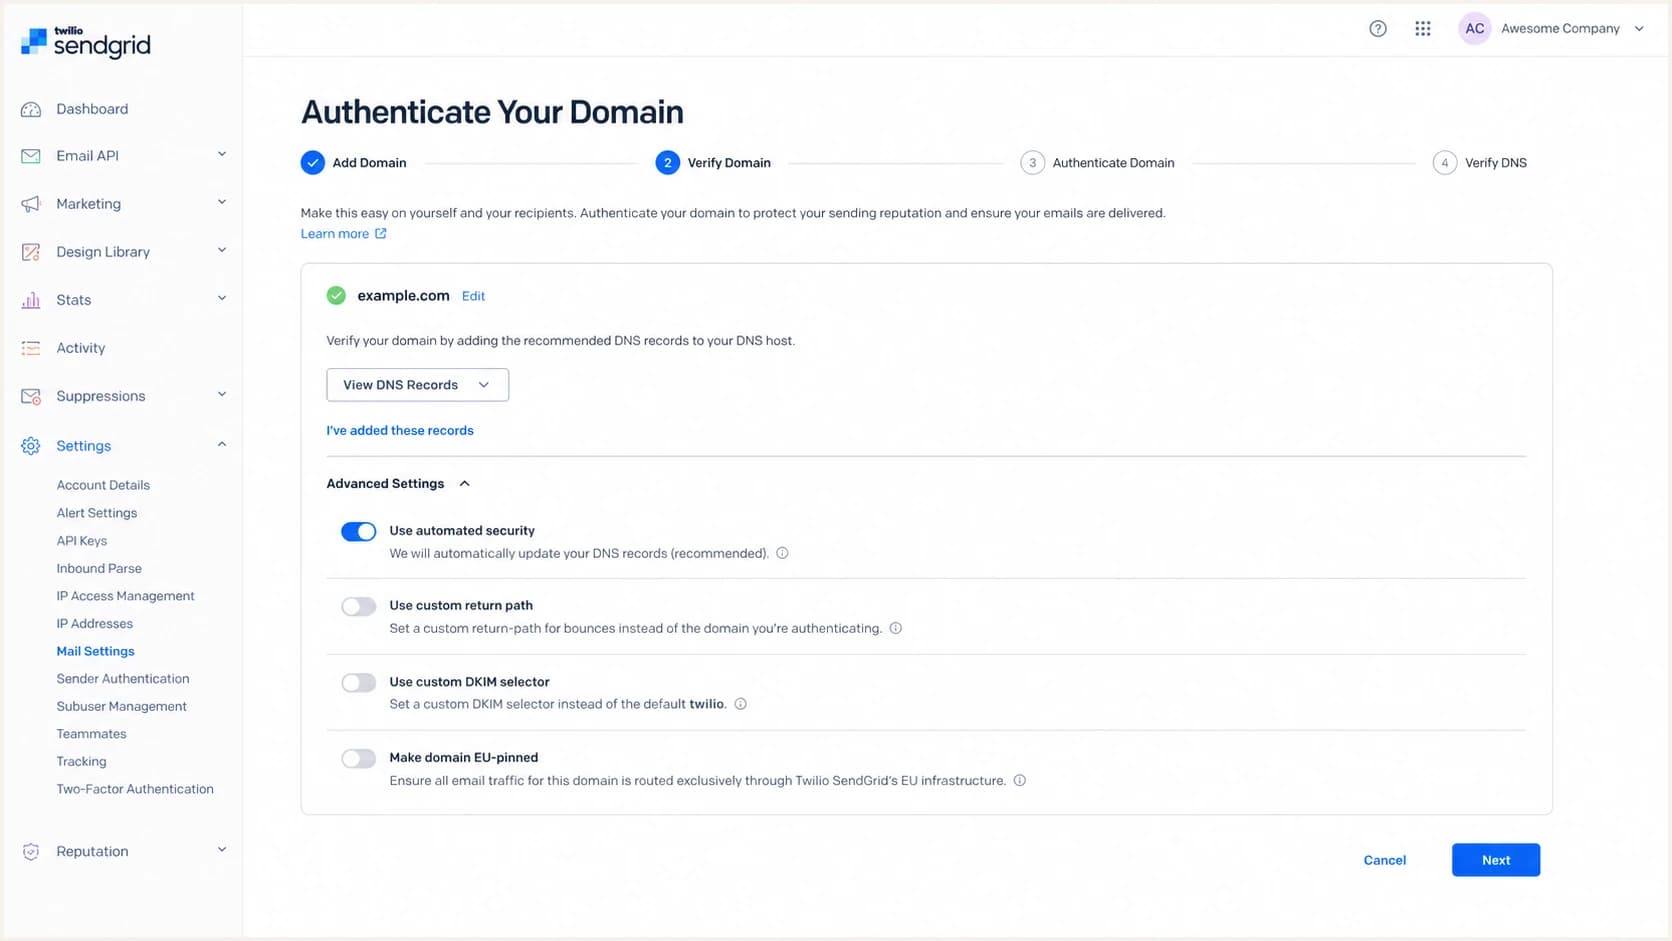This screenshot has height=941, width=1672.
Task: Click the Design Library icon
Action: (x=31, y=252)
